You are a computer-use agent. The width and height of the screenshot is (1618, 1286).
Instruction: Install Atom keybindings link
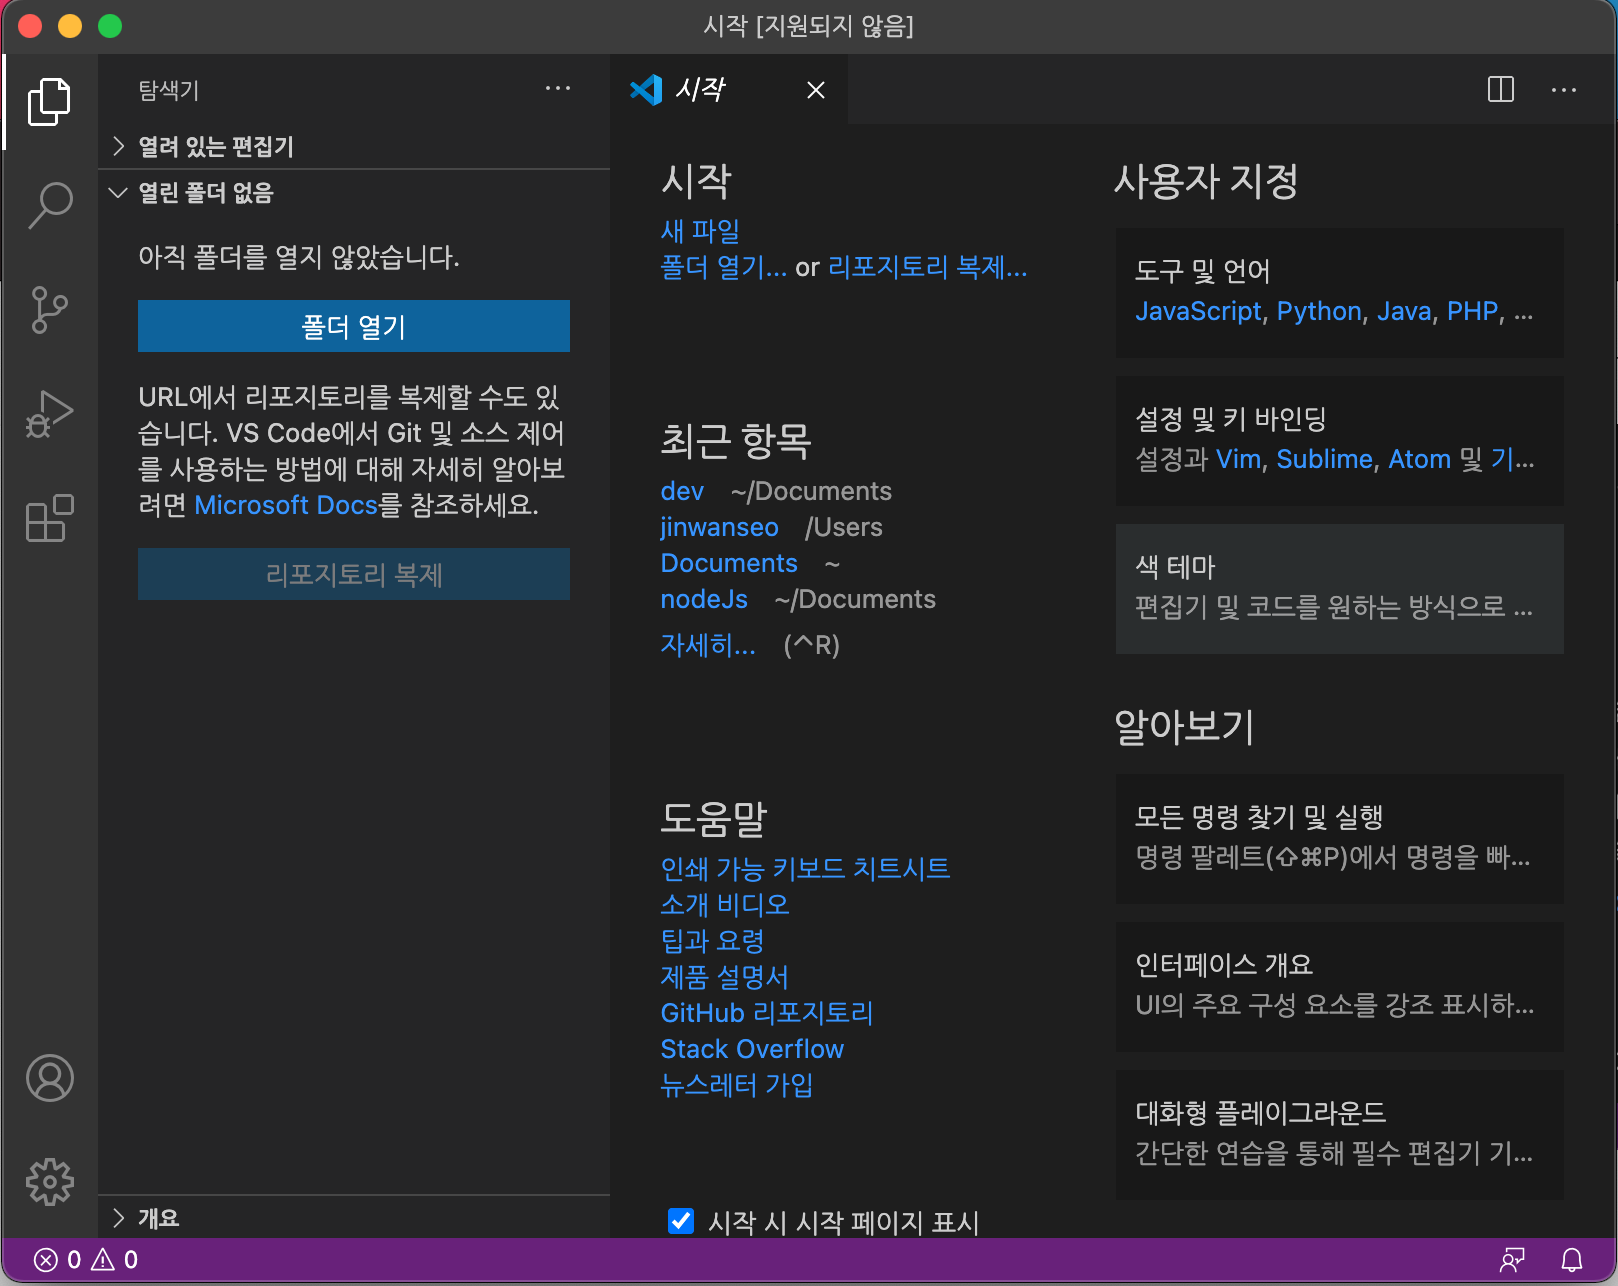1419,459
